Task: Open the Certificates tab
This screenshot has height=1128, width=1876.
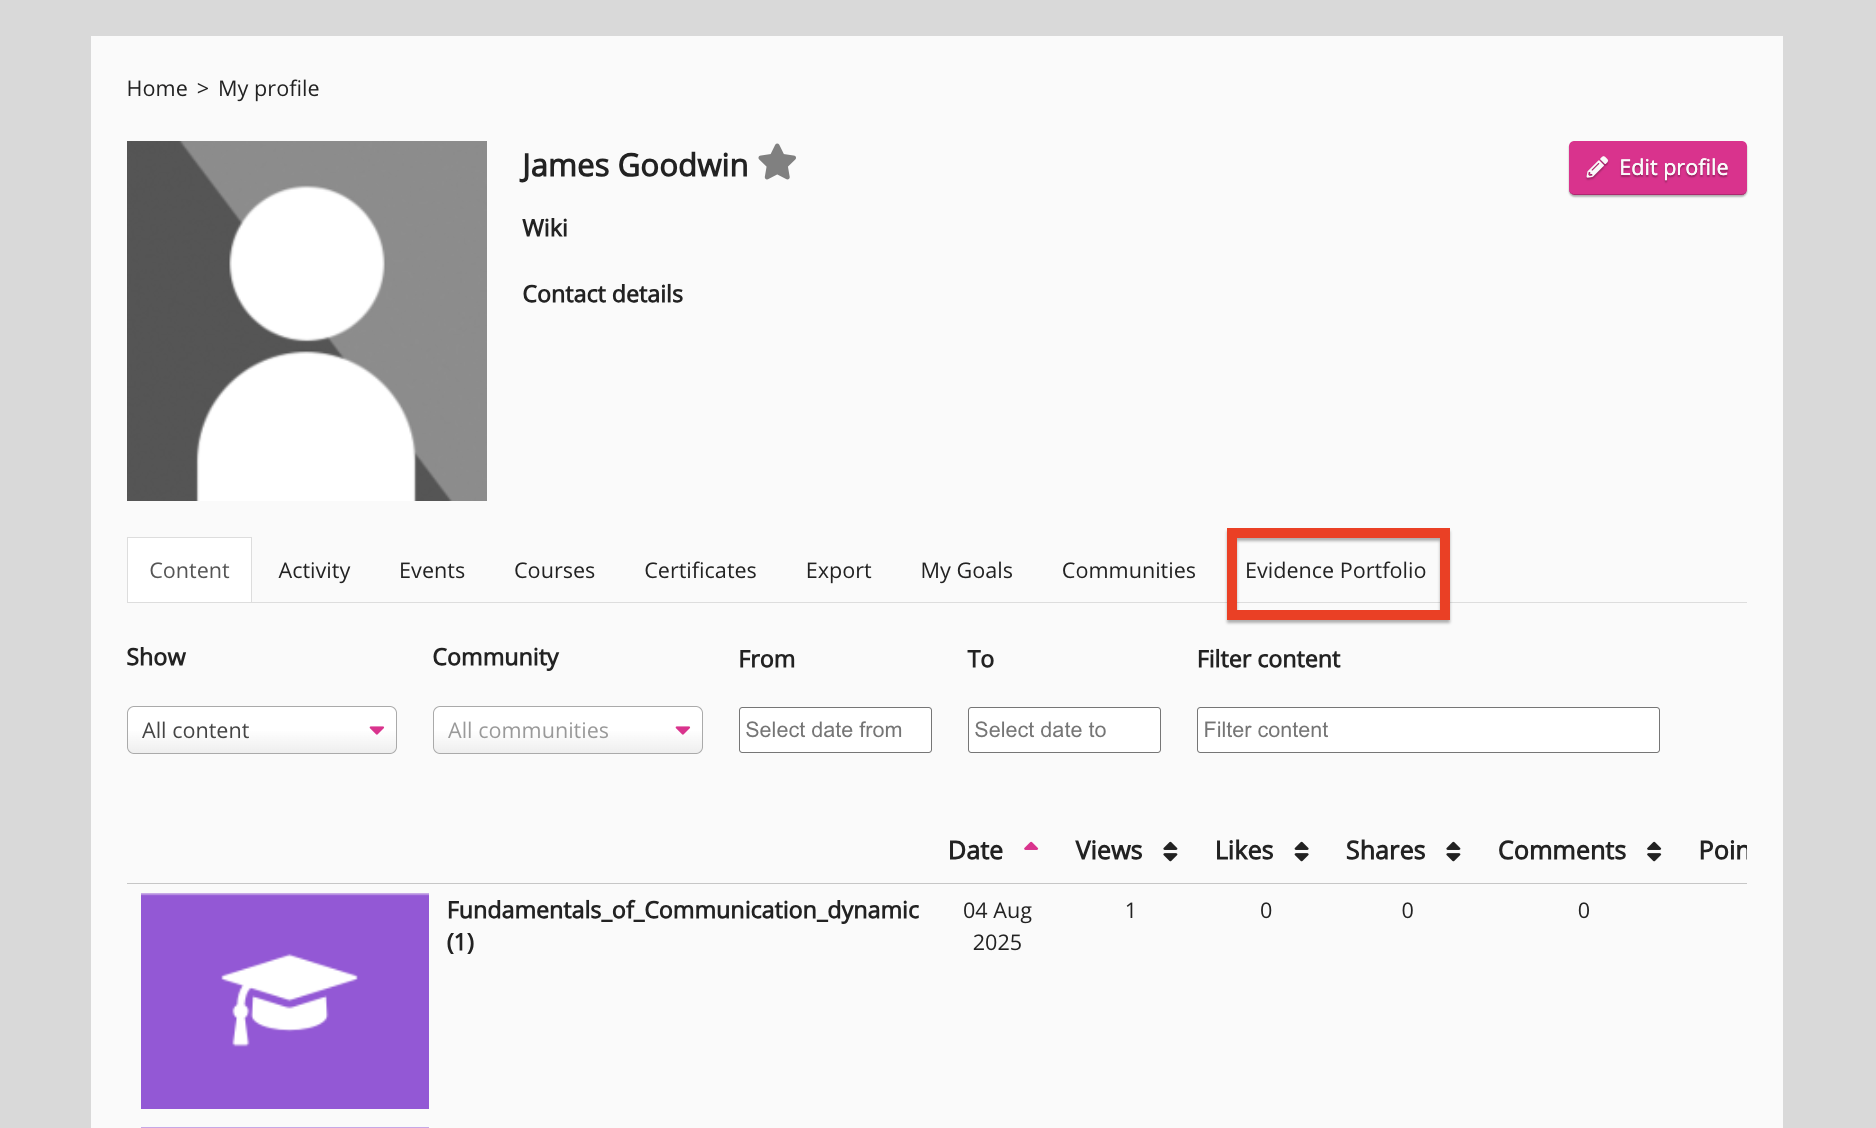Action: 700,570
